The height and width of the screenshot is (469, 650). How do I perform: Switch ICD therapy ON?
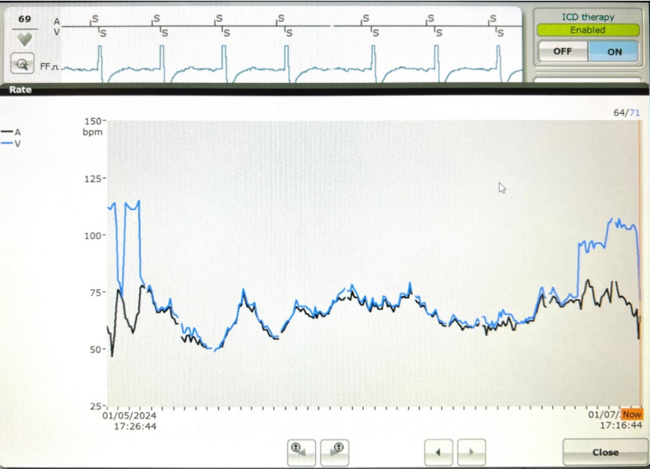coord(613,51)
